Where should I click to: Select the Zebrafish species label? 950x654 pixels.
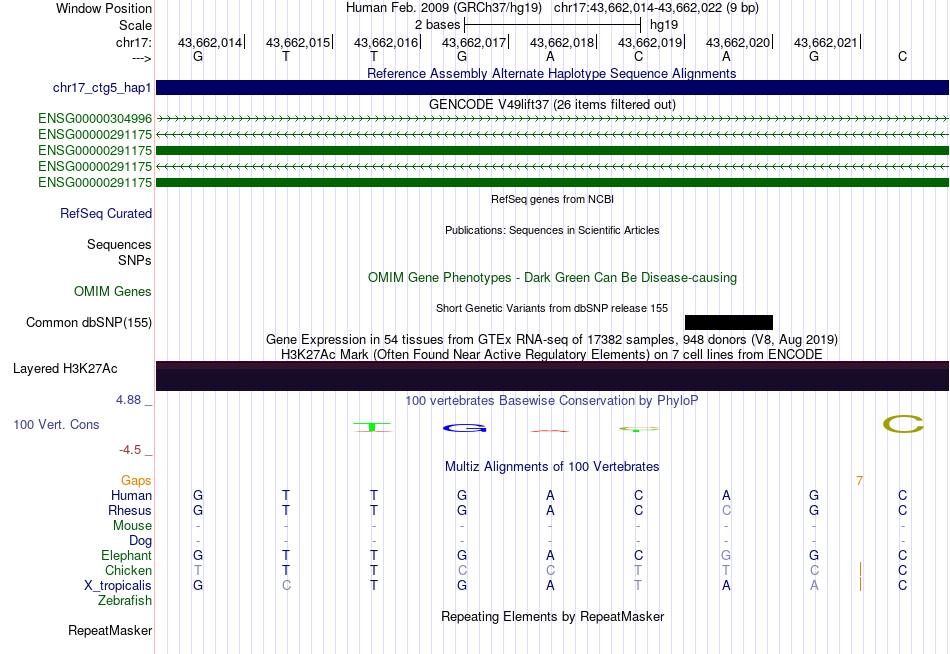[x=125, y=601]
